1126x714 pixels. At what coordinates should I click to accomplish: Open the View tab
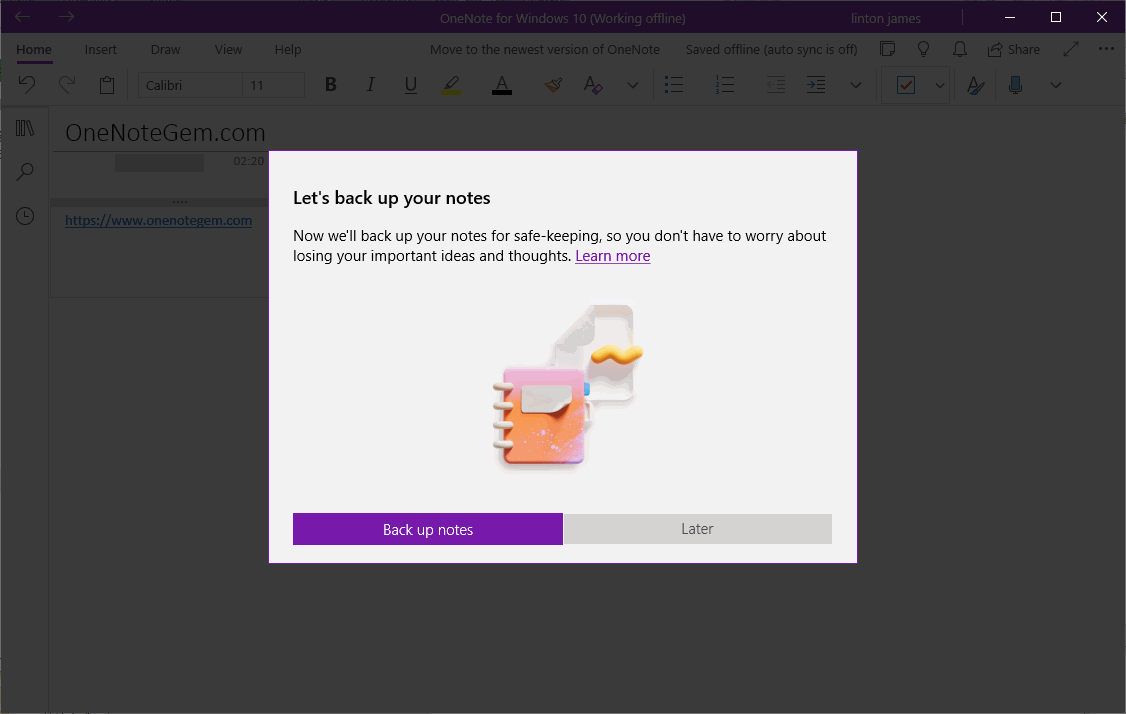point(228,50)
